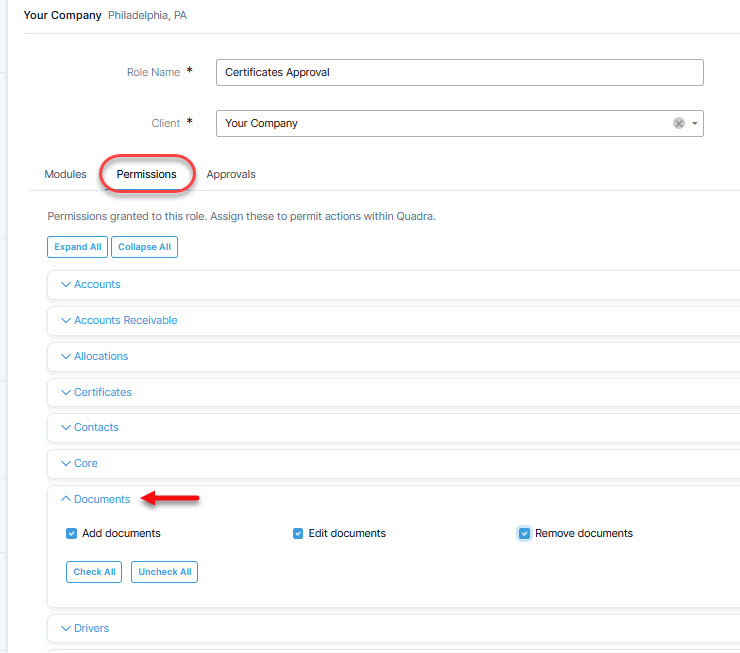This screenshot has height=653, width=740.
Task: Uncheck the Add documents checkbox
Action: coord(71,534)
